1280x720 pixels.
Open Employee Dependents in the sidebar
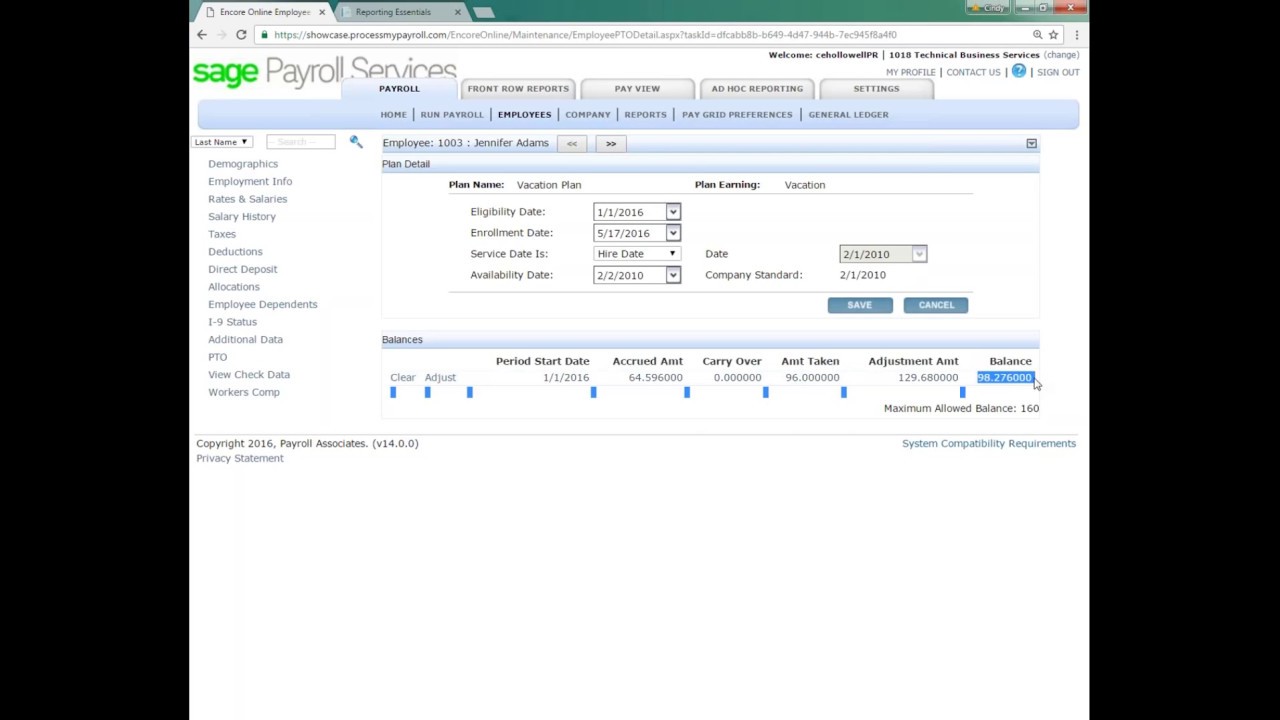coord(262,304)
